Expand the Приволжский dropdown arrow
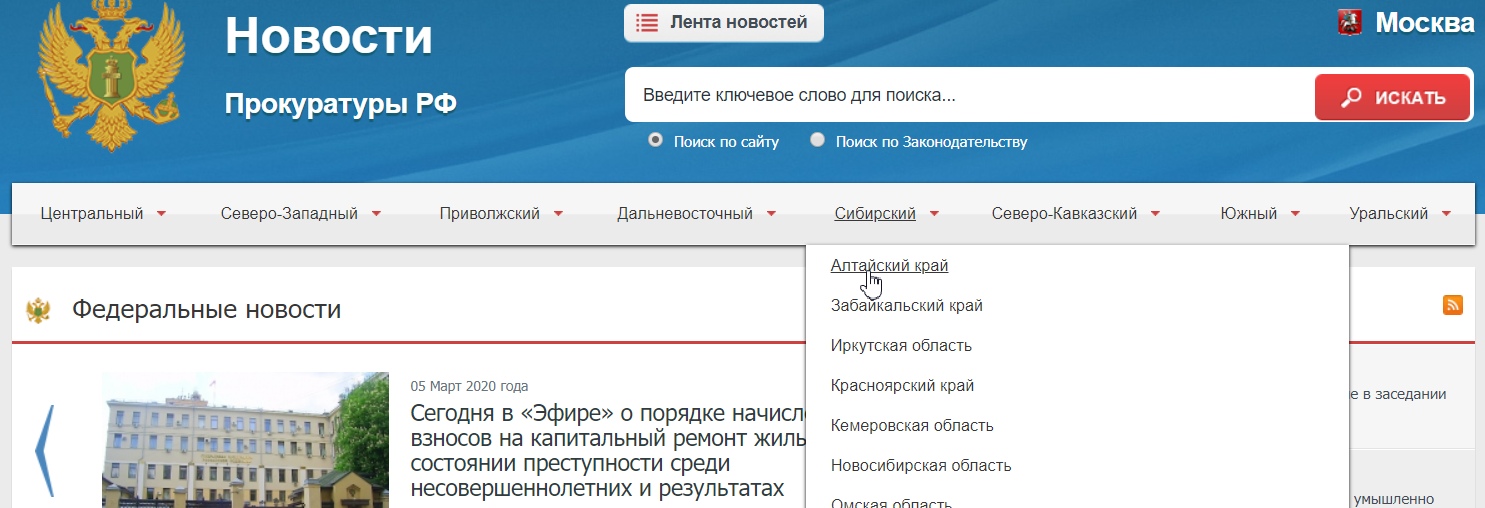This screenshot has width=1485, height=508. click(x=558, y=213)
